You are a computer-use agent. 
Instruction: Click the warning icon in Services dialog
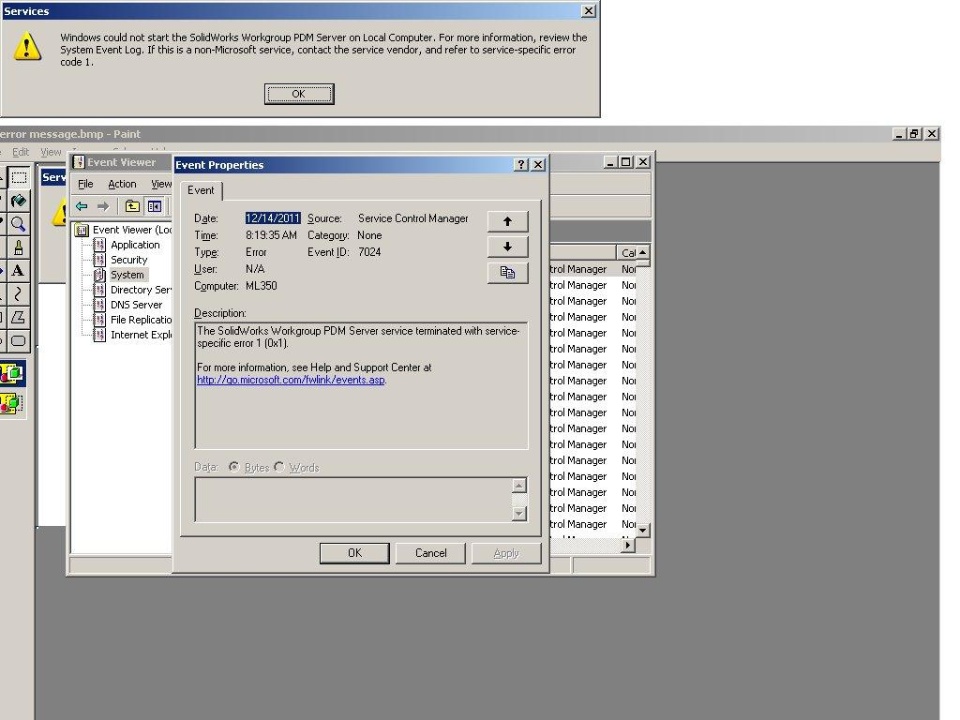tap(28, 47)
